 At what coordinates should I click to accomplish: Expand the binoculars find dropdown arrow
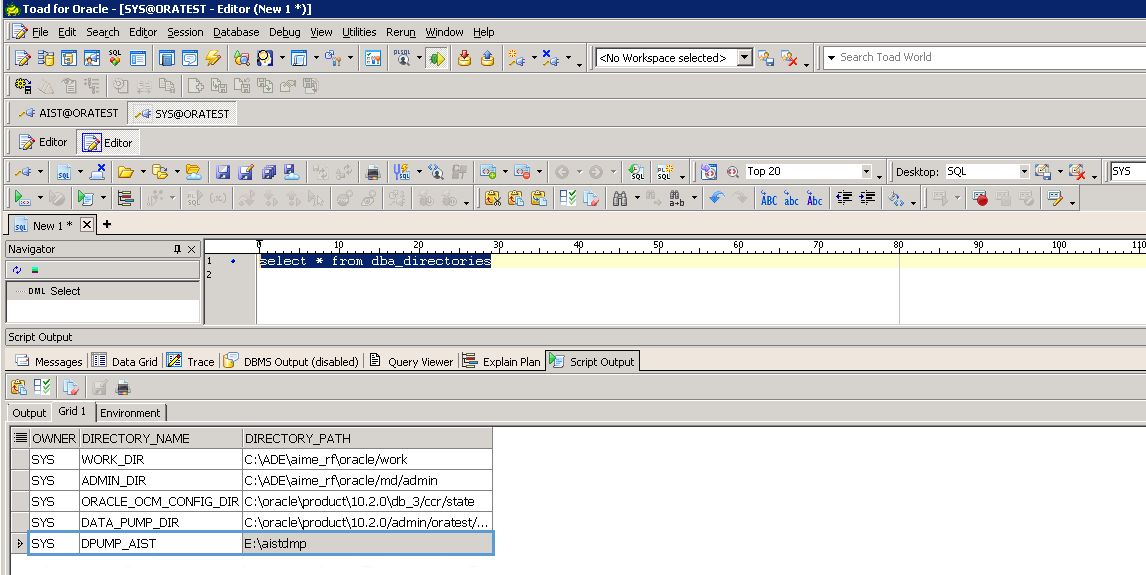click(x=637, y=199)
